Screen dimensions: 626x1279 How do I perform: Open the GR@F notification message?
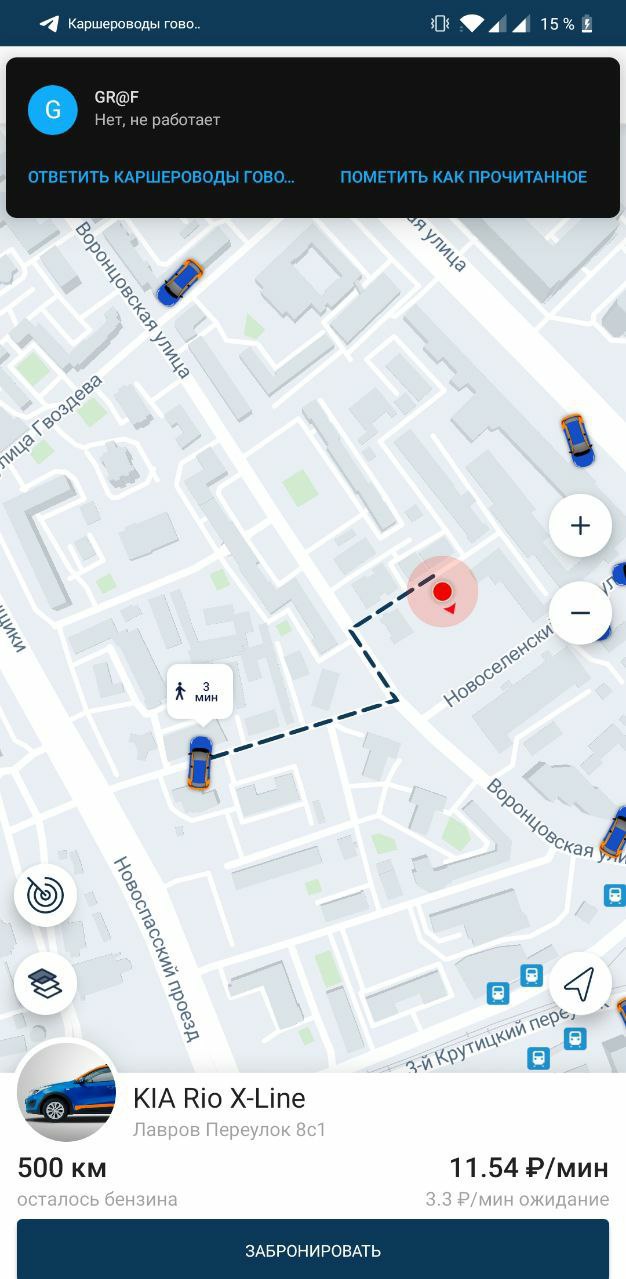[x=313, y=110]
